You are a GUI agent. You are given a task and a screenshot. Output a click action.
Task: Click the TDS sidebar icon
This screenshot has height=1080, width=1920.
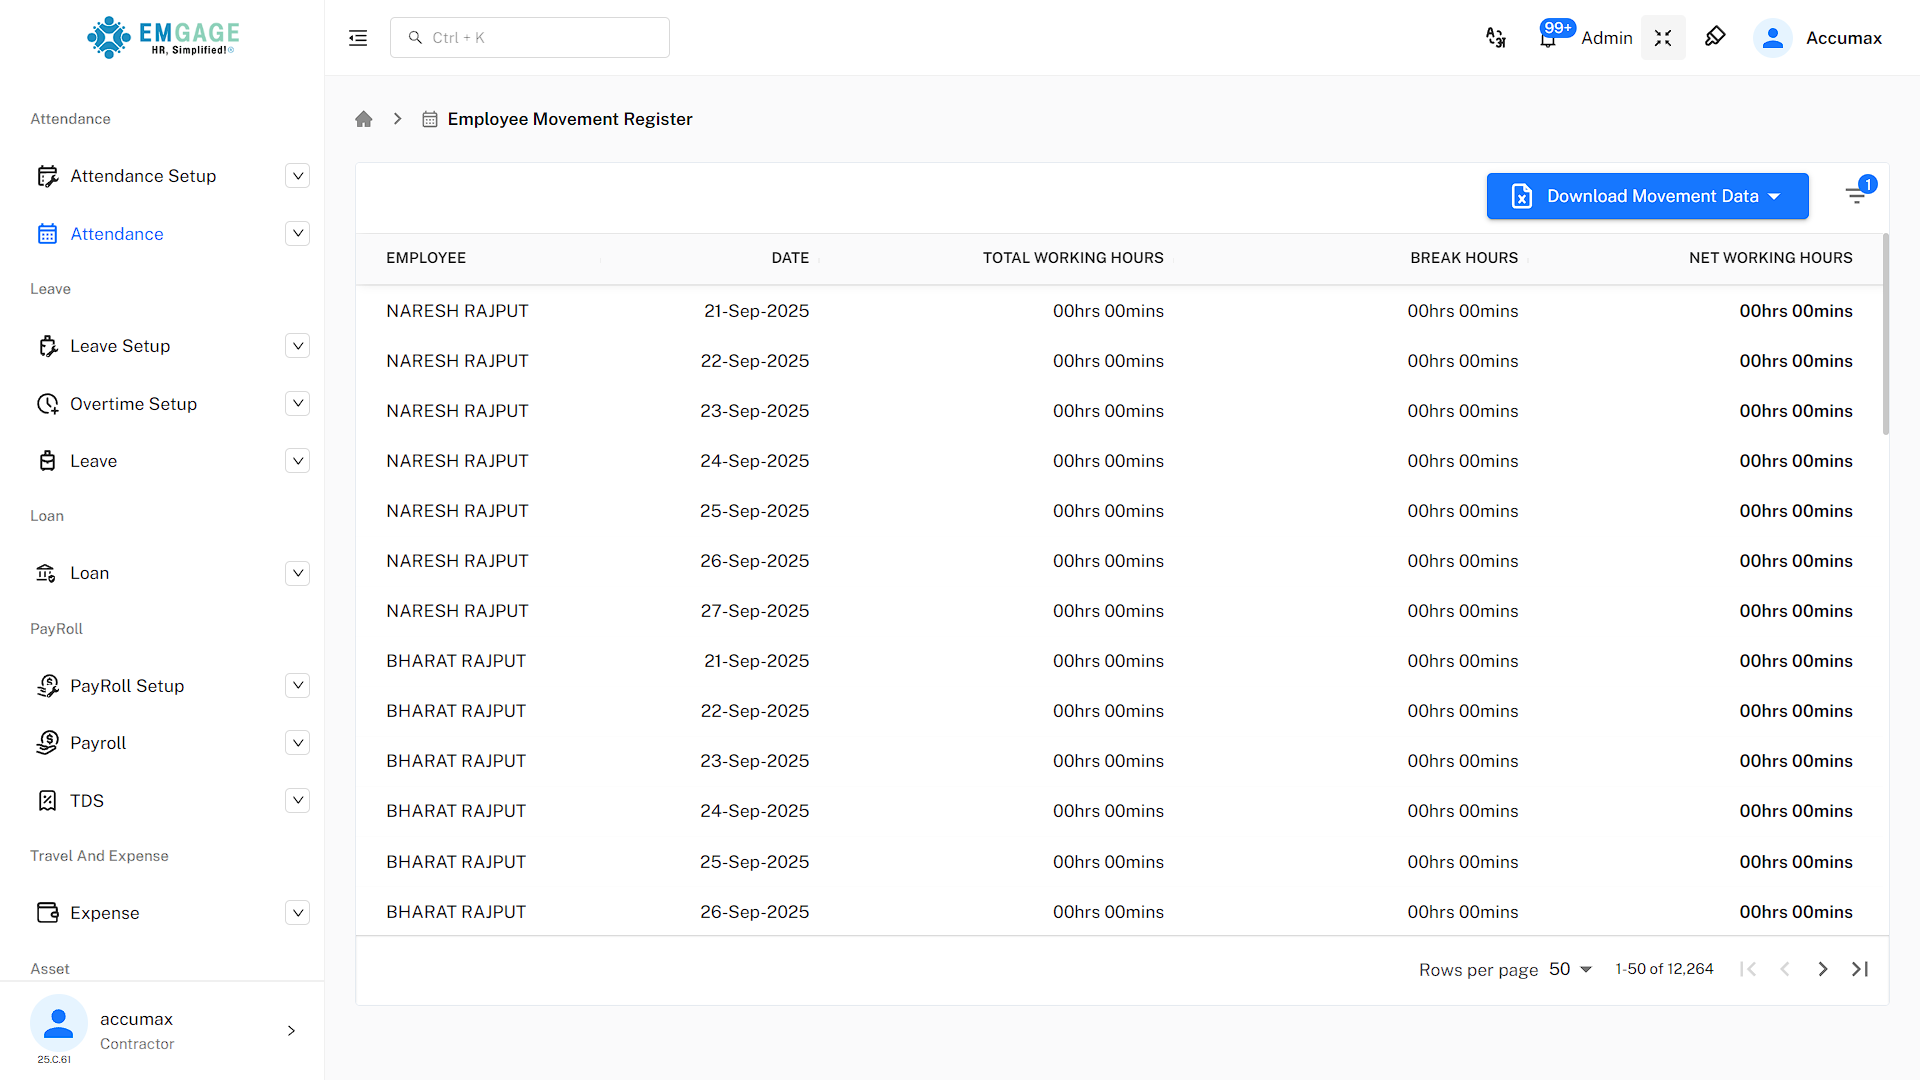point(47,800)
